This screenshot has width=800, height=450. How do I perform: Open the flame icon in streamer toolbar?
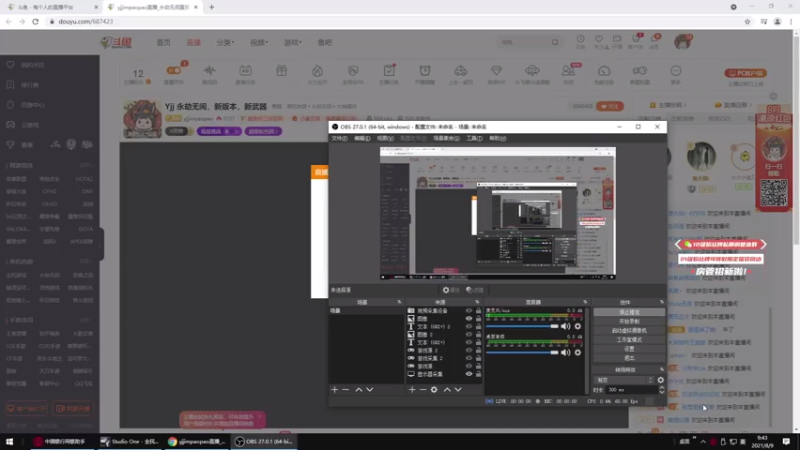point(317,71)
